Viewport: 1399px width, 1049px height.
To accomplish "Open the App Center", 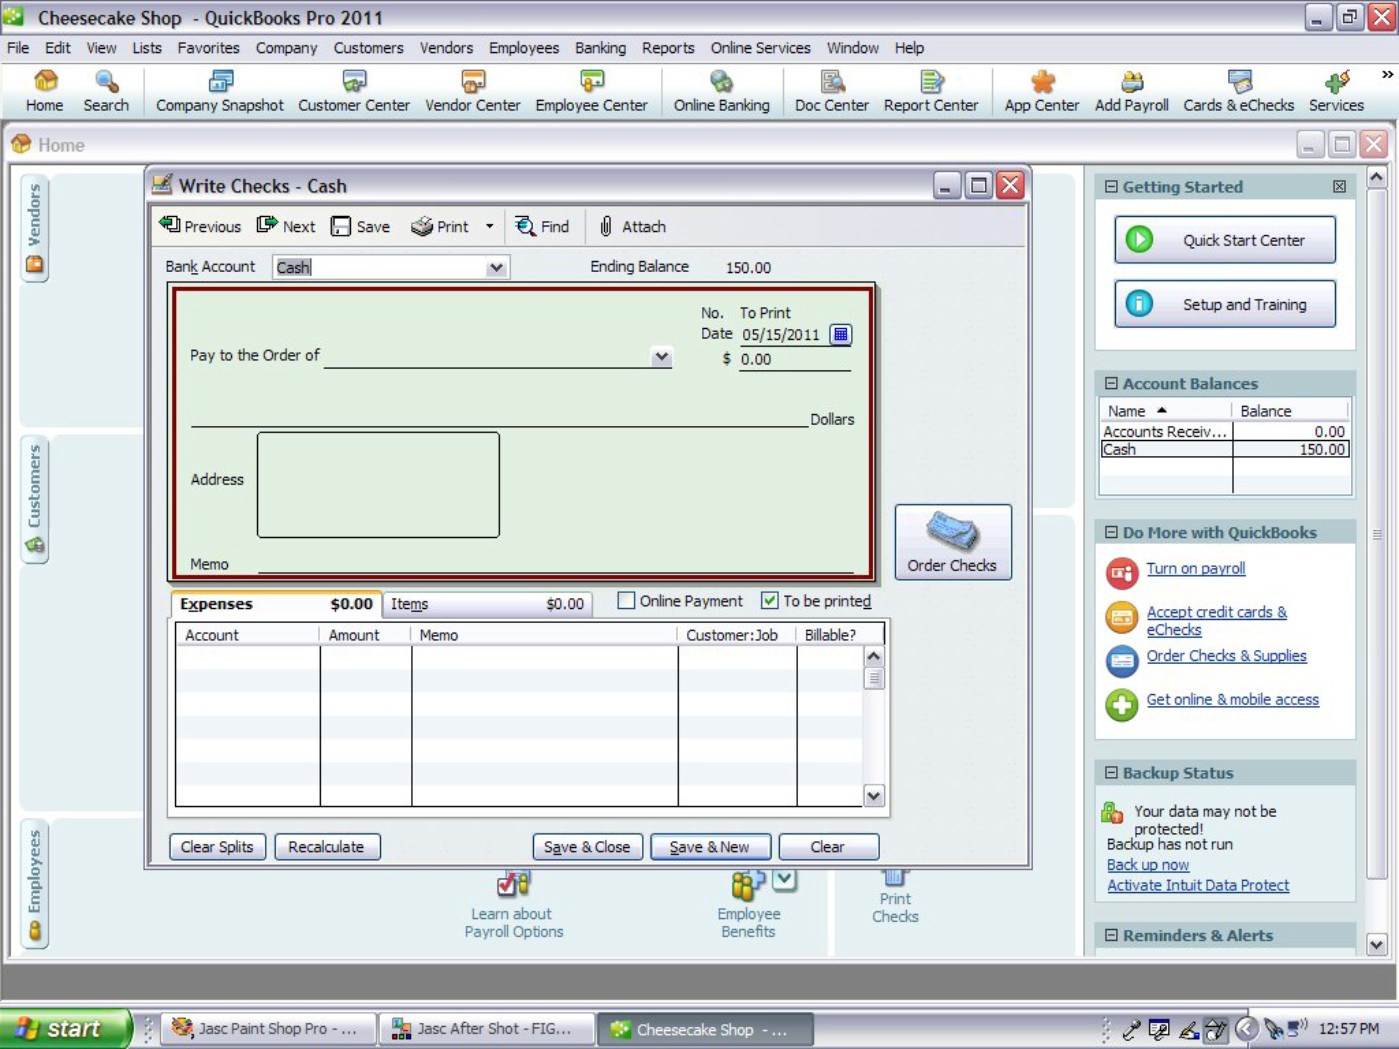I will pyautogui.click(x=1041, y=91).
